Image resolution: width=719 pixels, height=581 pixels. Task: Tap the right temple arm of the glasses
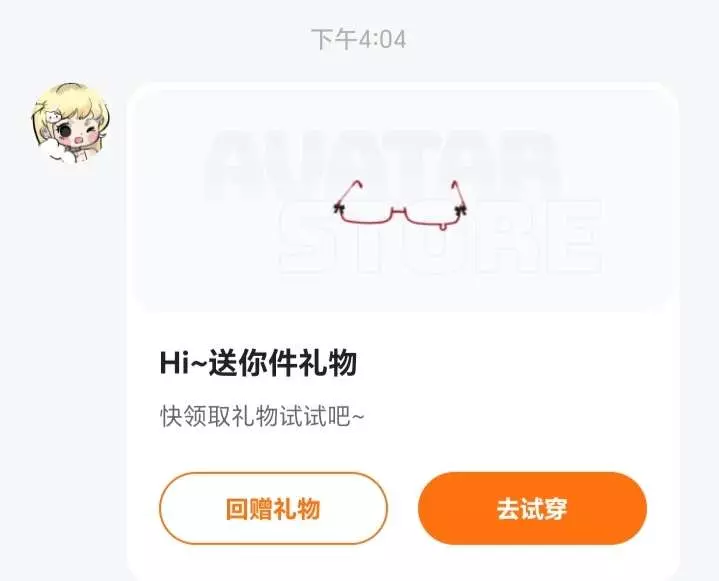(x=458, y=193)
